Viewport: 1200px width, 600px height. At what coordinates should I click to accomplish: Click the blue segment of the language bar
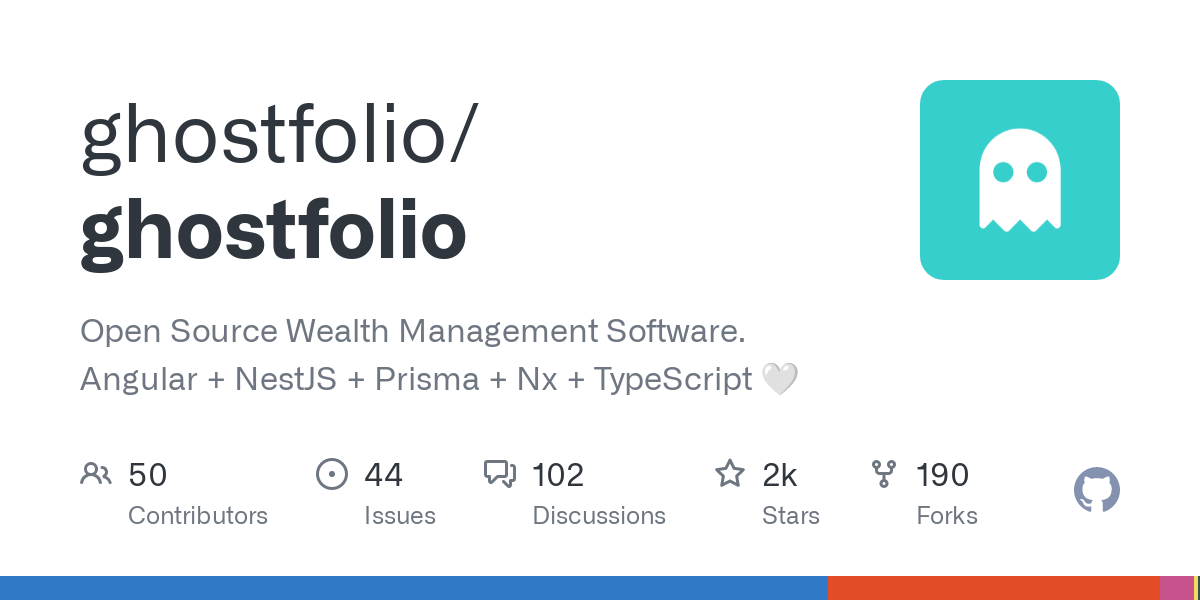[413, 588]
